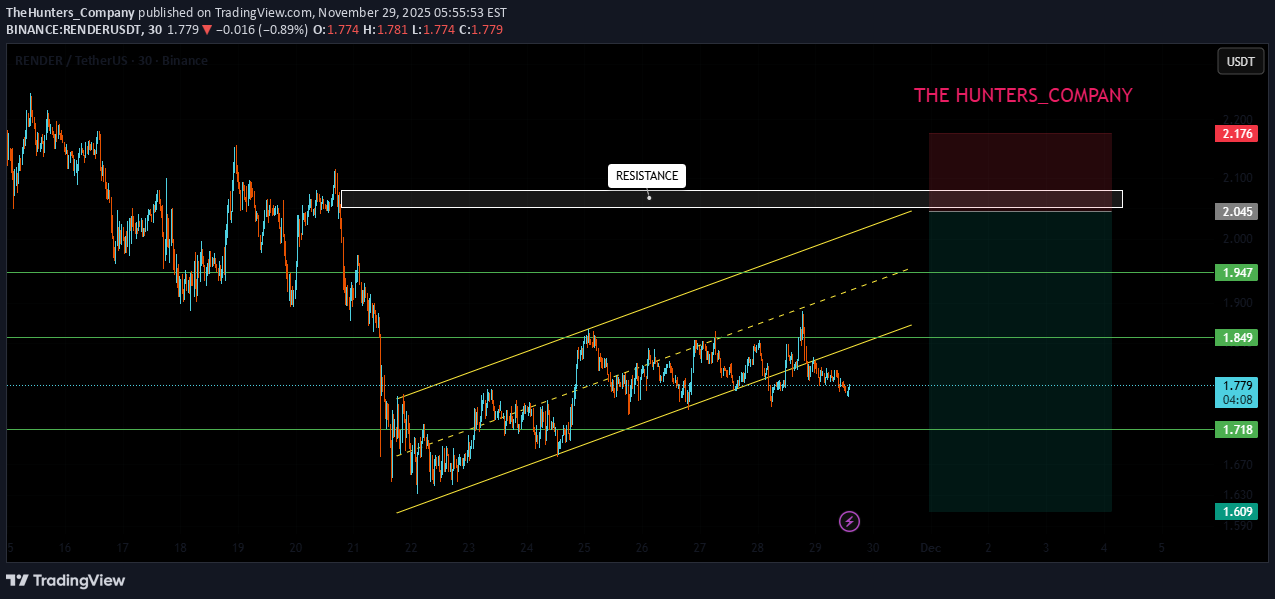Select the green 1.718 price label
Image resolution: width=1275 pixels, height=599 pixels.
tap(1235, 430)
